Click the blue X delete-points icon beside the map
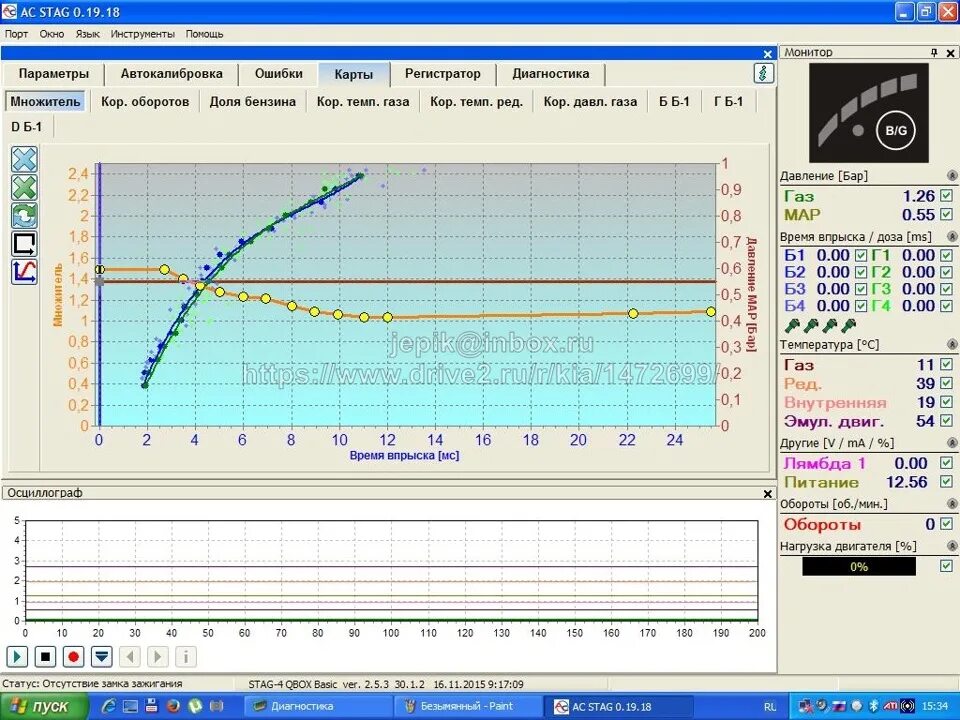Image resolution: width=960 pixels, height=720 pixels. click(x=24, y=160)
